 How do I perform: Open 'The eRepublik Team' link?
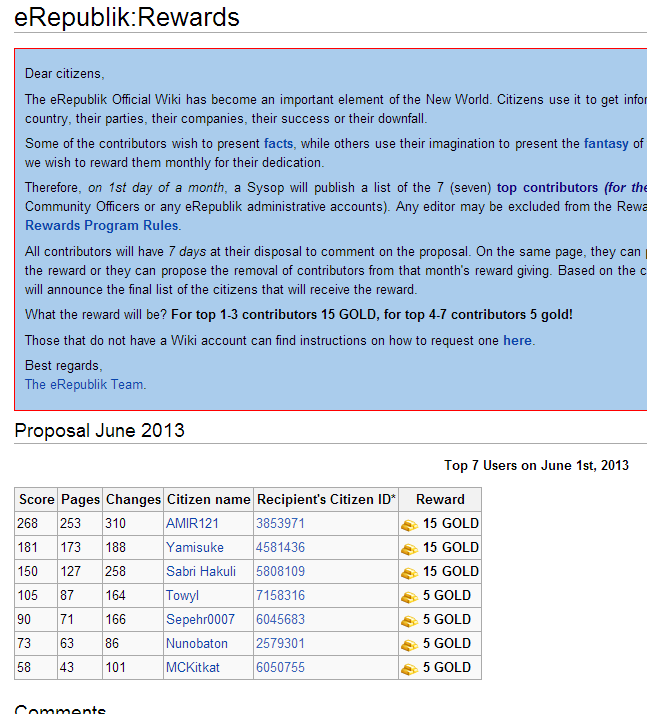84,384
